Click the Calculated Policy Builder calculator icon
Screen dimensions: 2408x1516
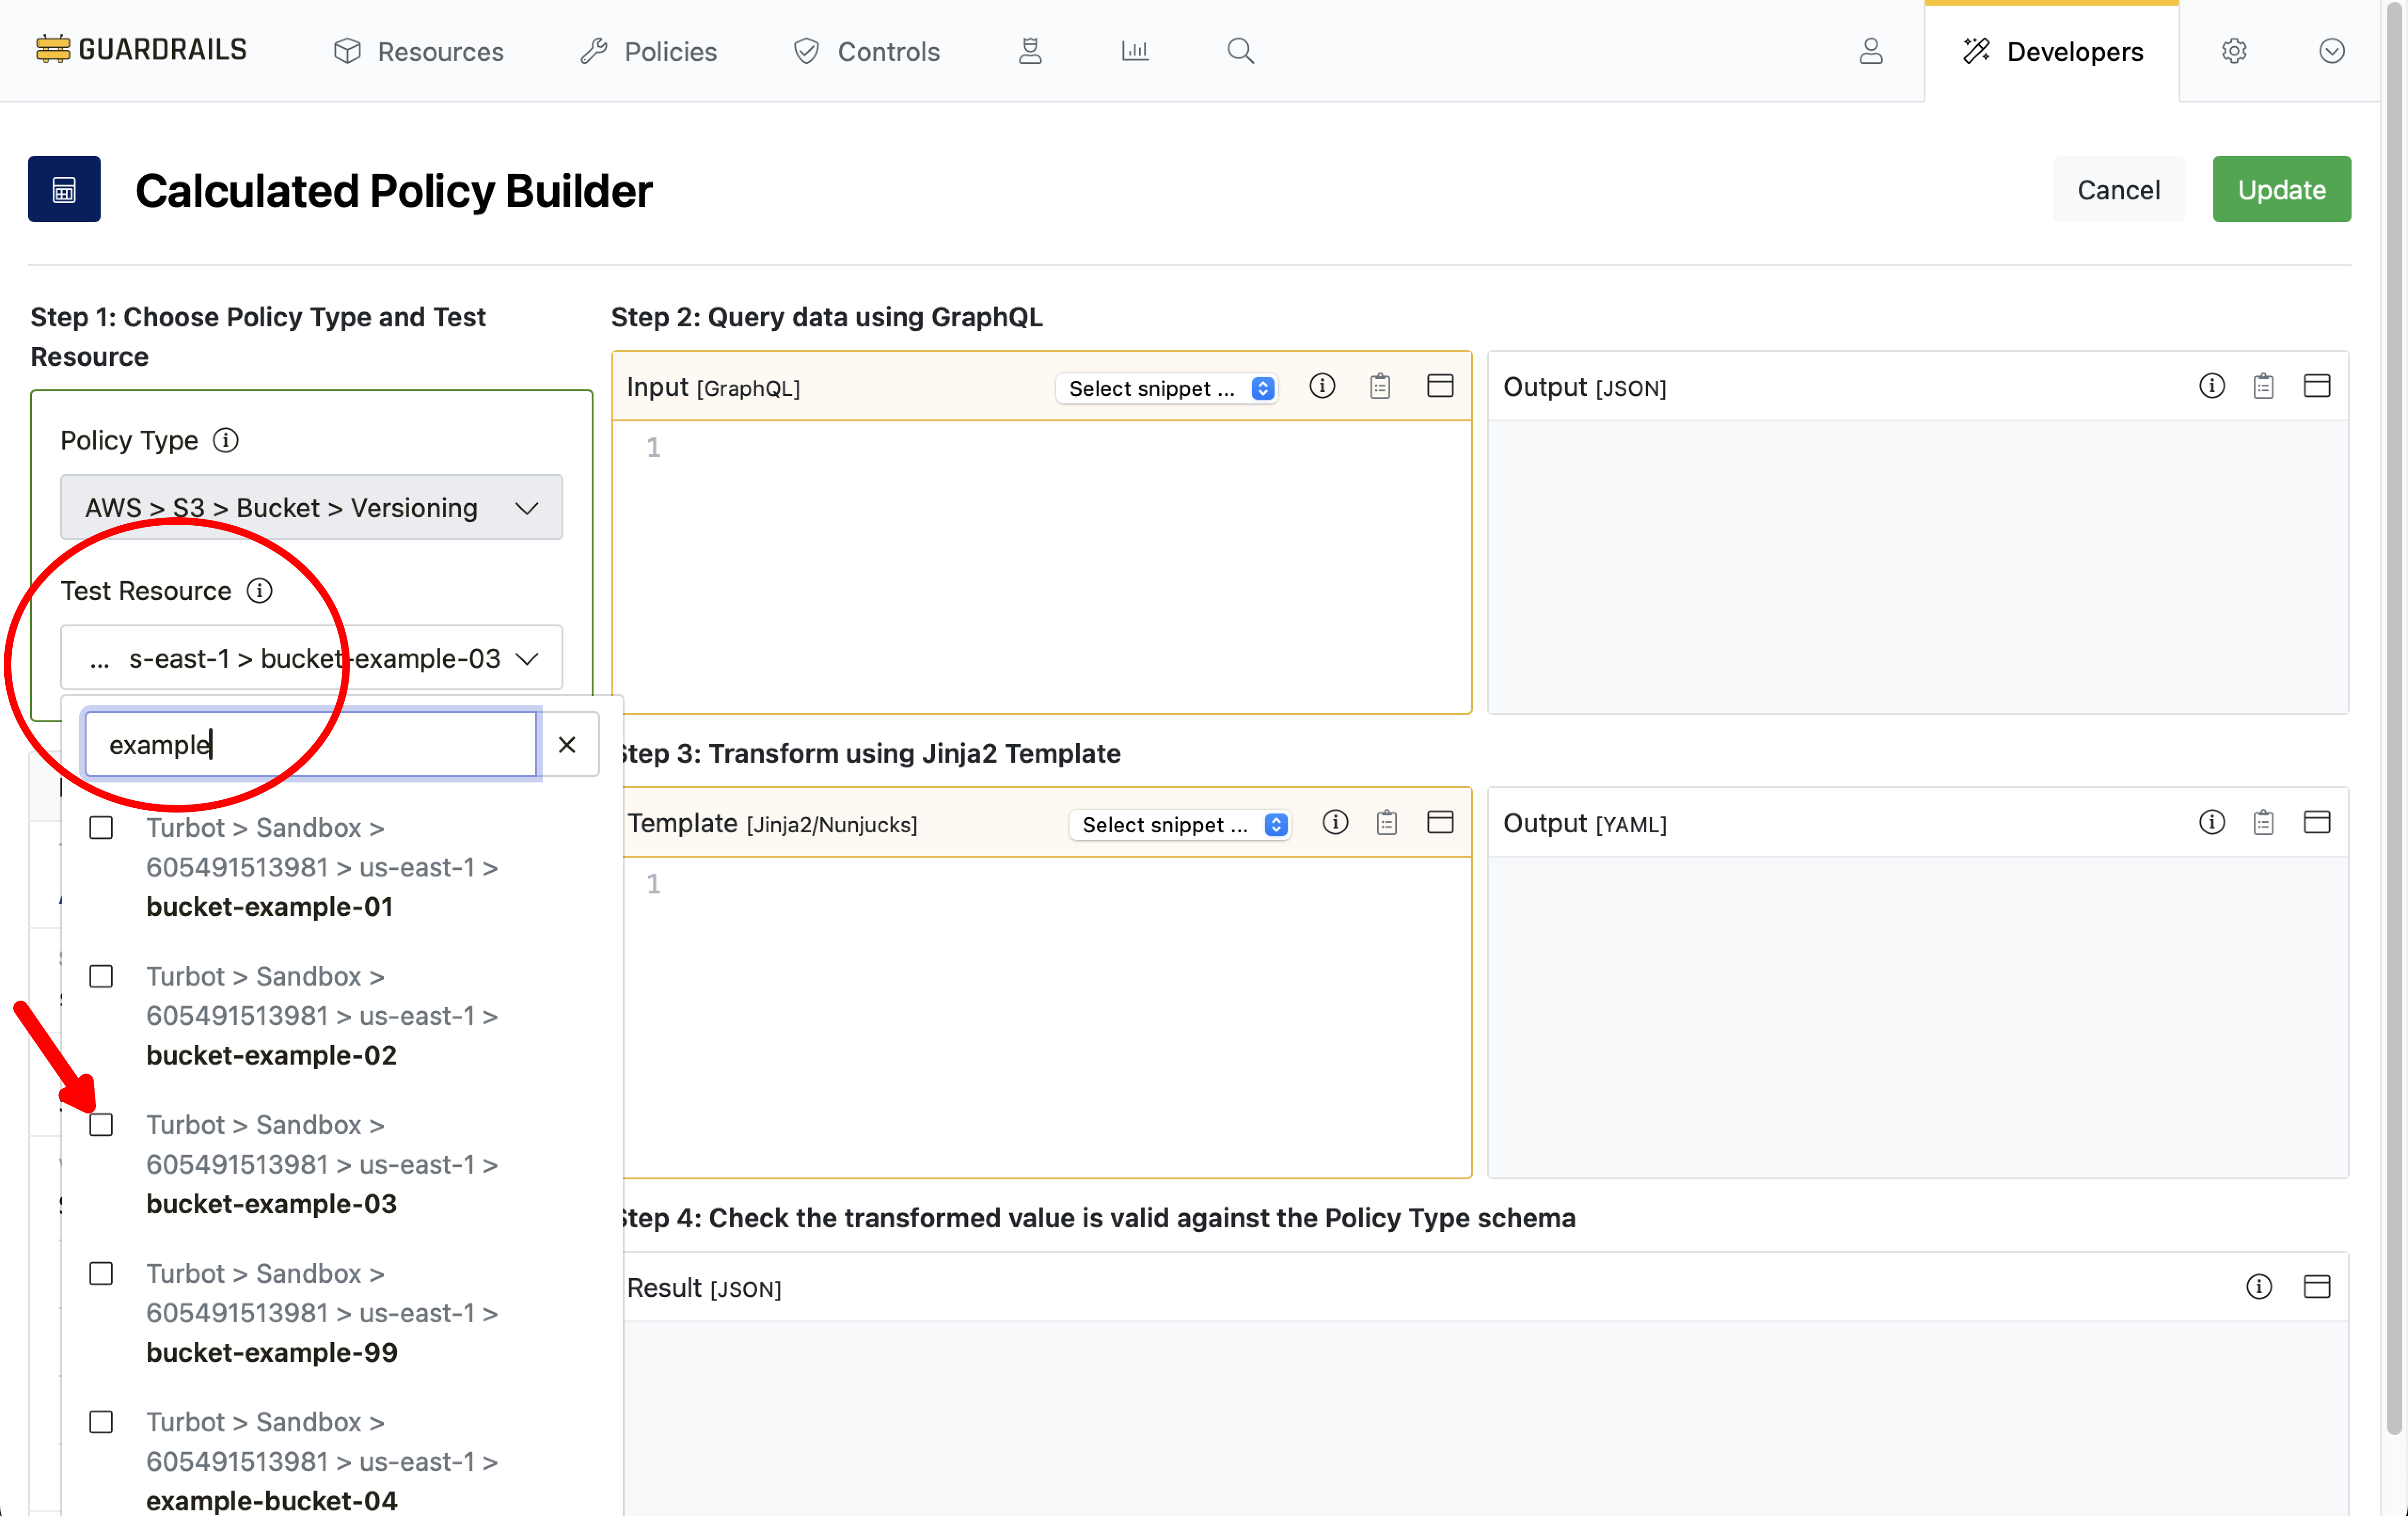pos(64,189)
